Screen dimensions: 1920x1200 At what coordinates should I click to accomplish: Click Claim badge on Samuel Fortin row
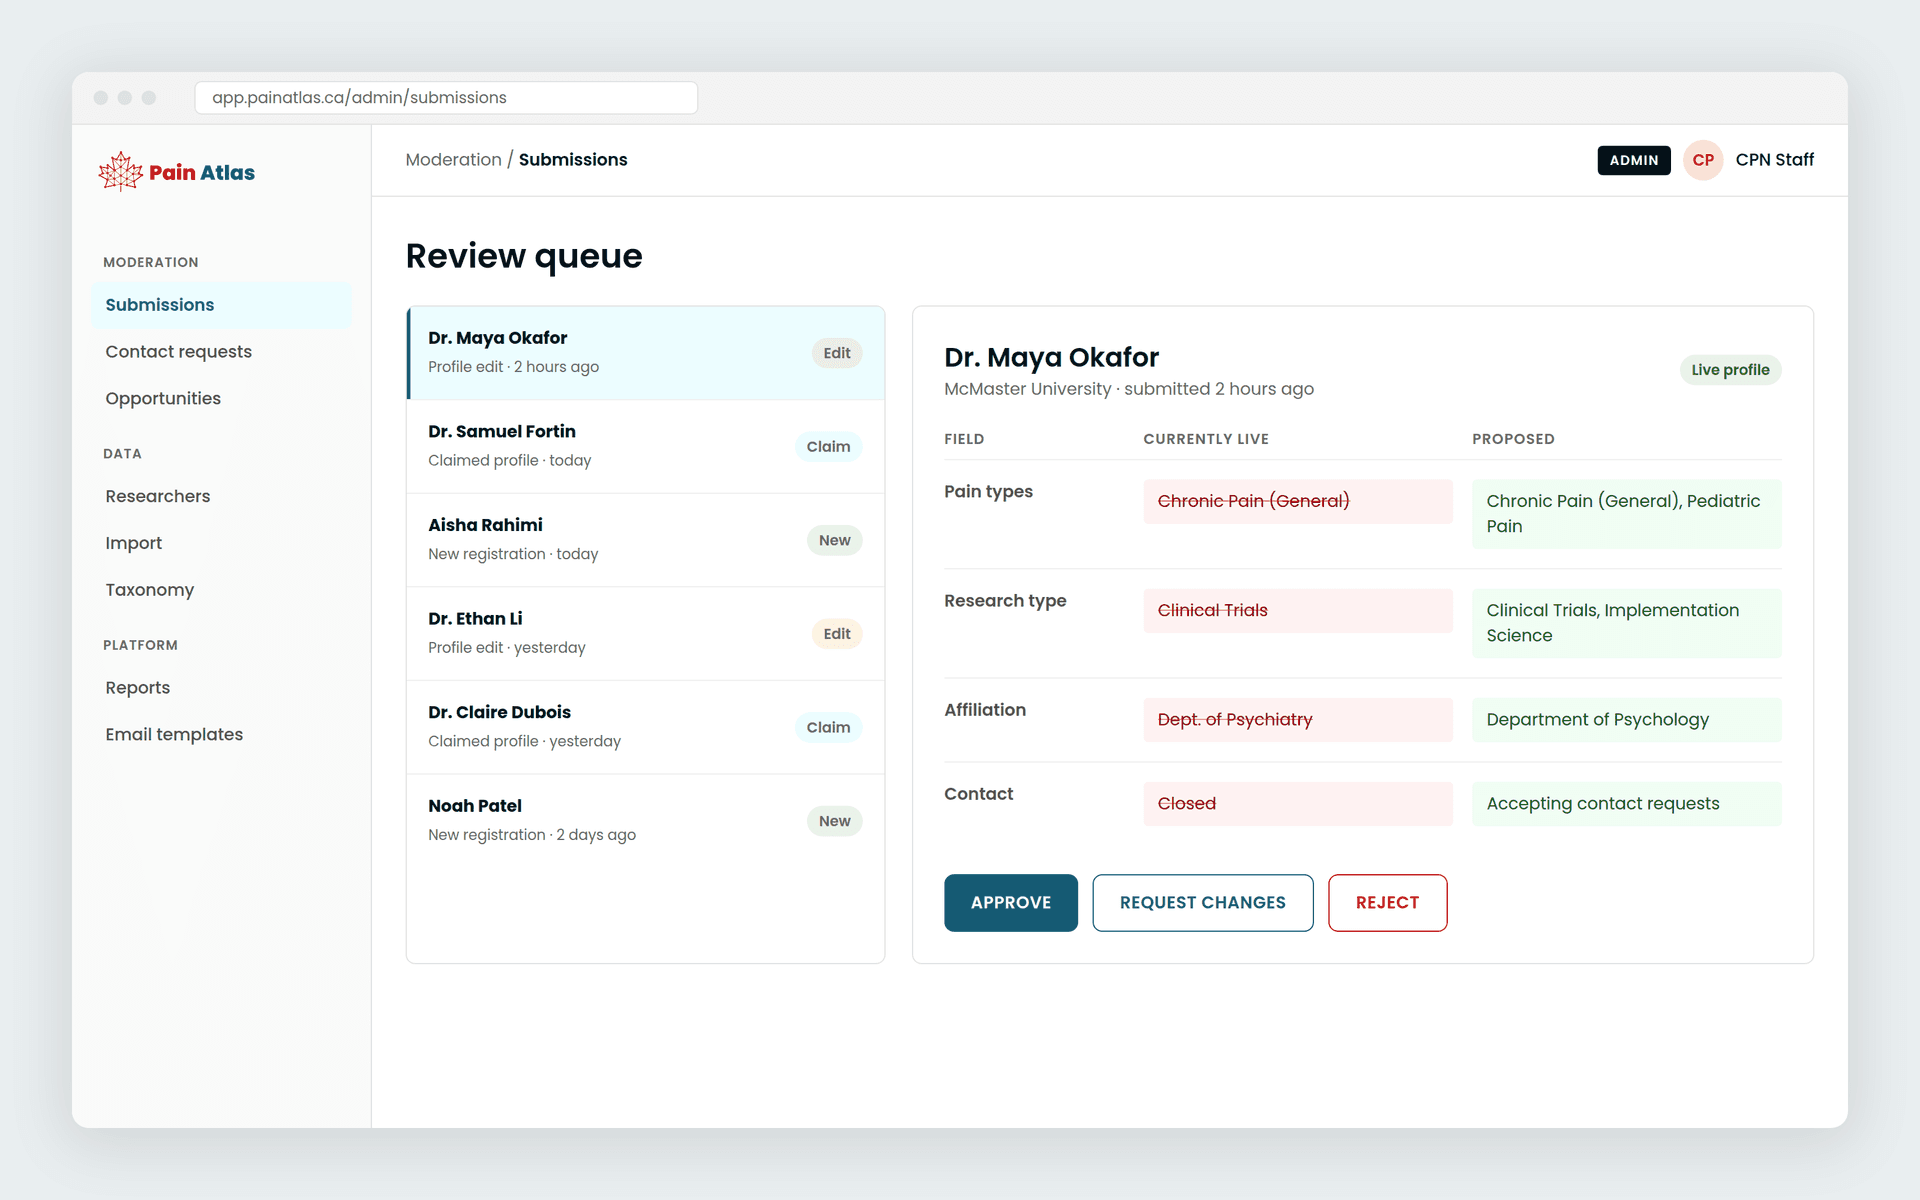coord(828,447)
